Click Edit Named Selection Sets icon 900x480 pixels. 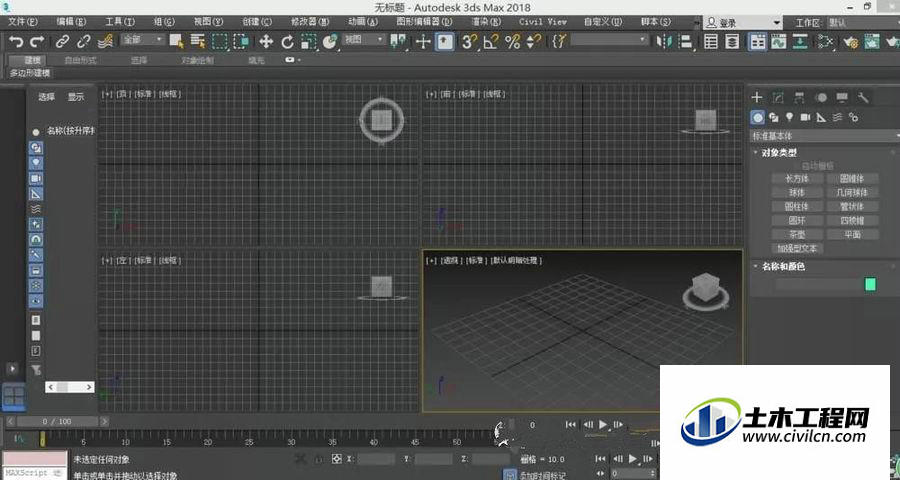click(x=558, y=41)
